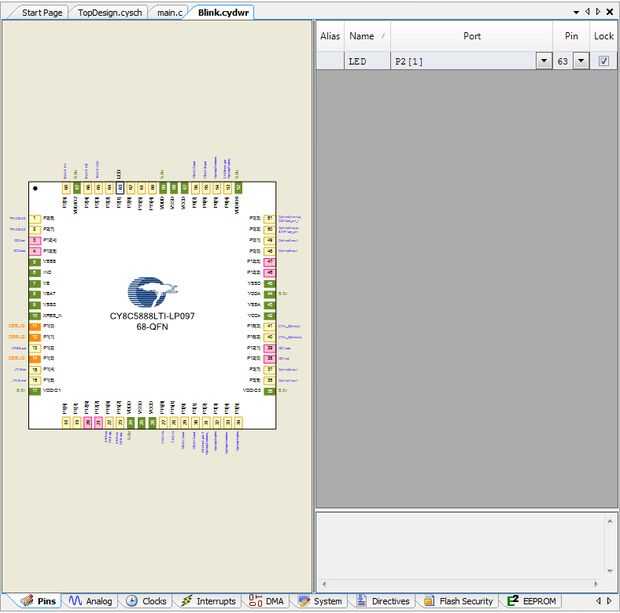Sort pins by the Port column header
This screenshot has width=620, height=613.
coord(471,36)
